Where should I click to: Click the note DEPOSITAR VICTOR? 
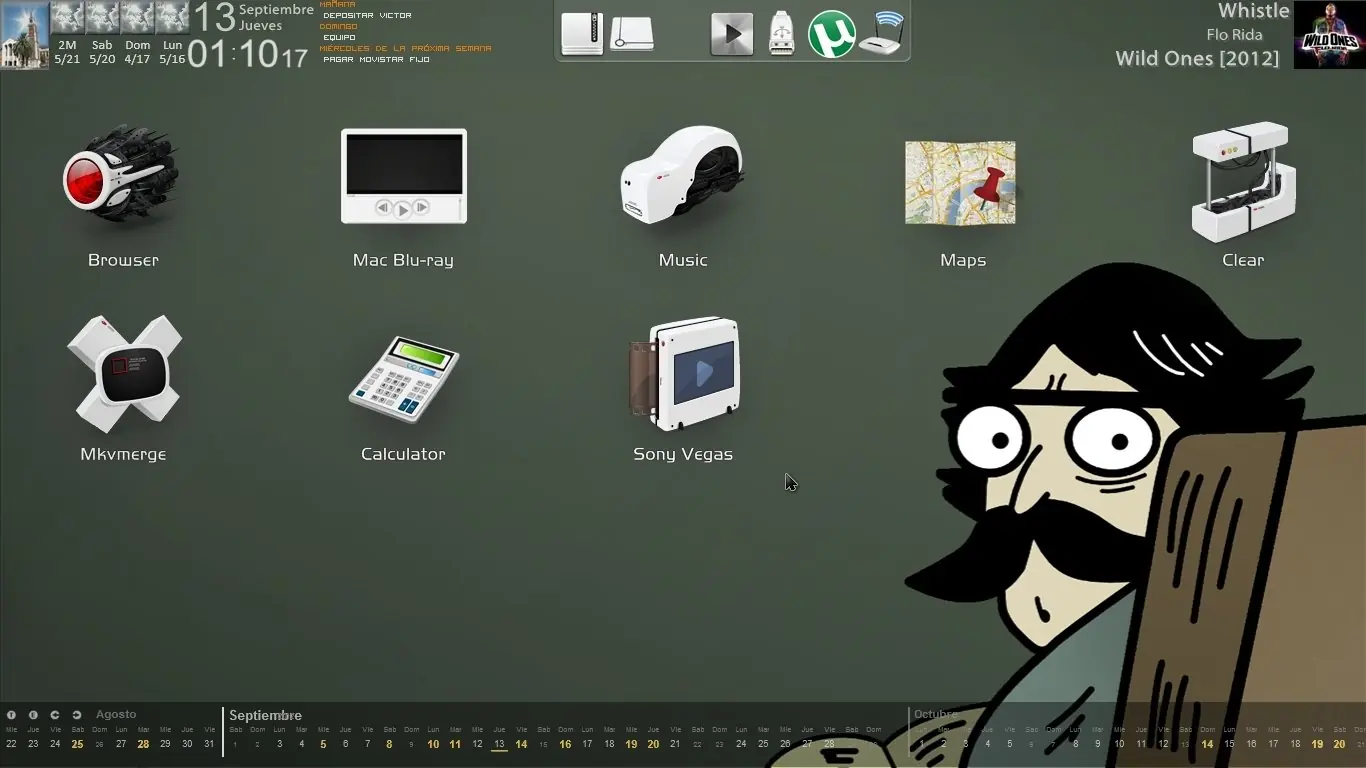click(x=367, y=16)
